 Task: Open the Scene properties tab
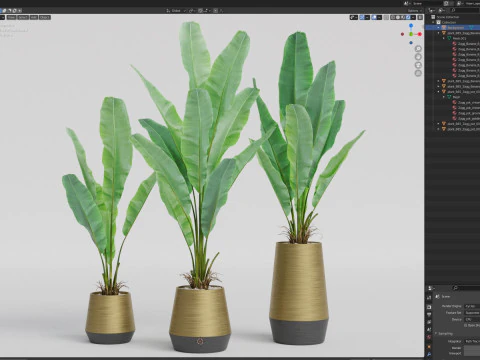[429, 329]
